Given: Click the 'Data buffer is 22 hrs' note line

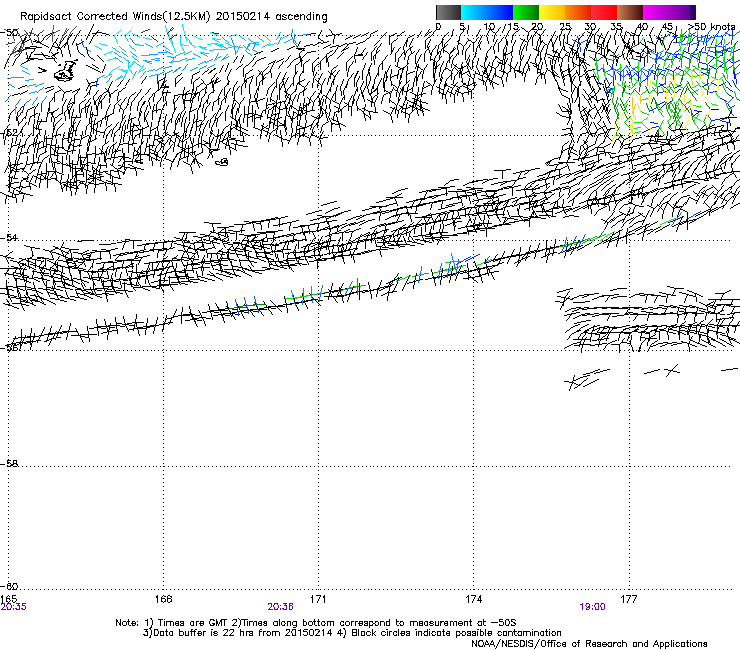Looking at the screenshot, I should pyautogui.click(x=352, y=633).
